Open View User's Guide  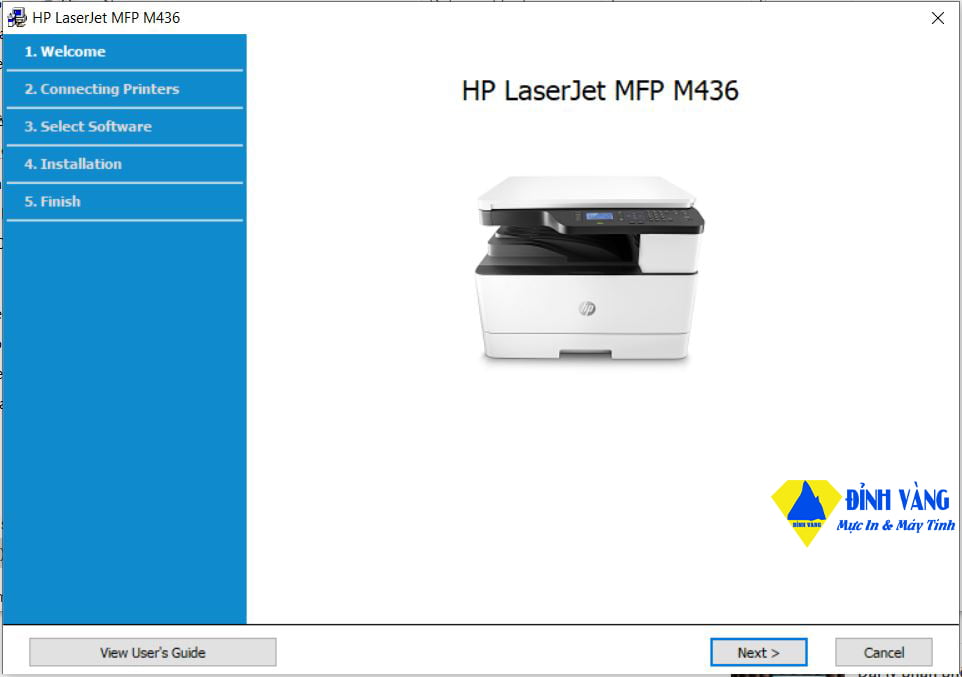pos(153,652)
